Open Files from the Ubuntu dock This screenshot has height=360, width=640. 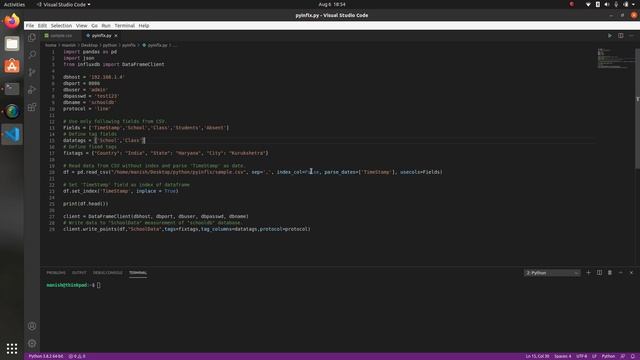click(x=12, y=43)
